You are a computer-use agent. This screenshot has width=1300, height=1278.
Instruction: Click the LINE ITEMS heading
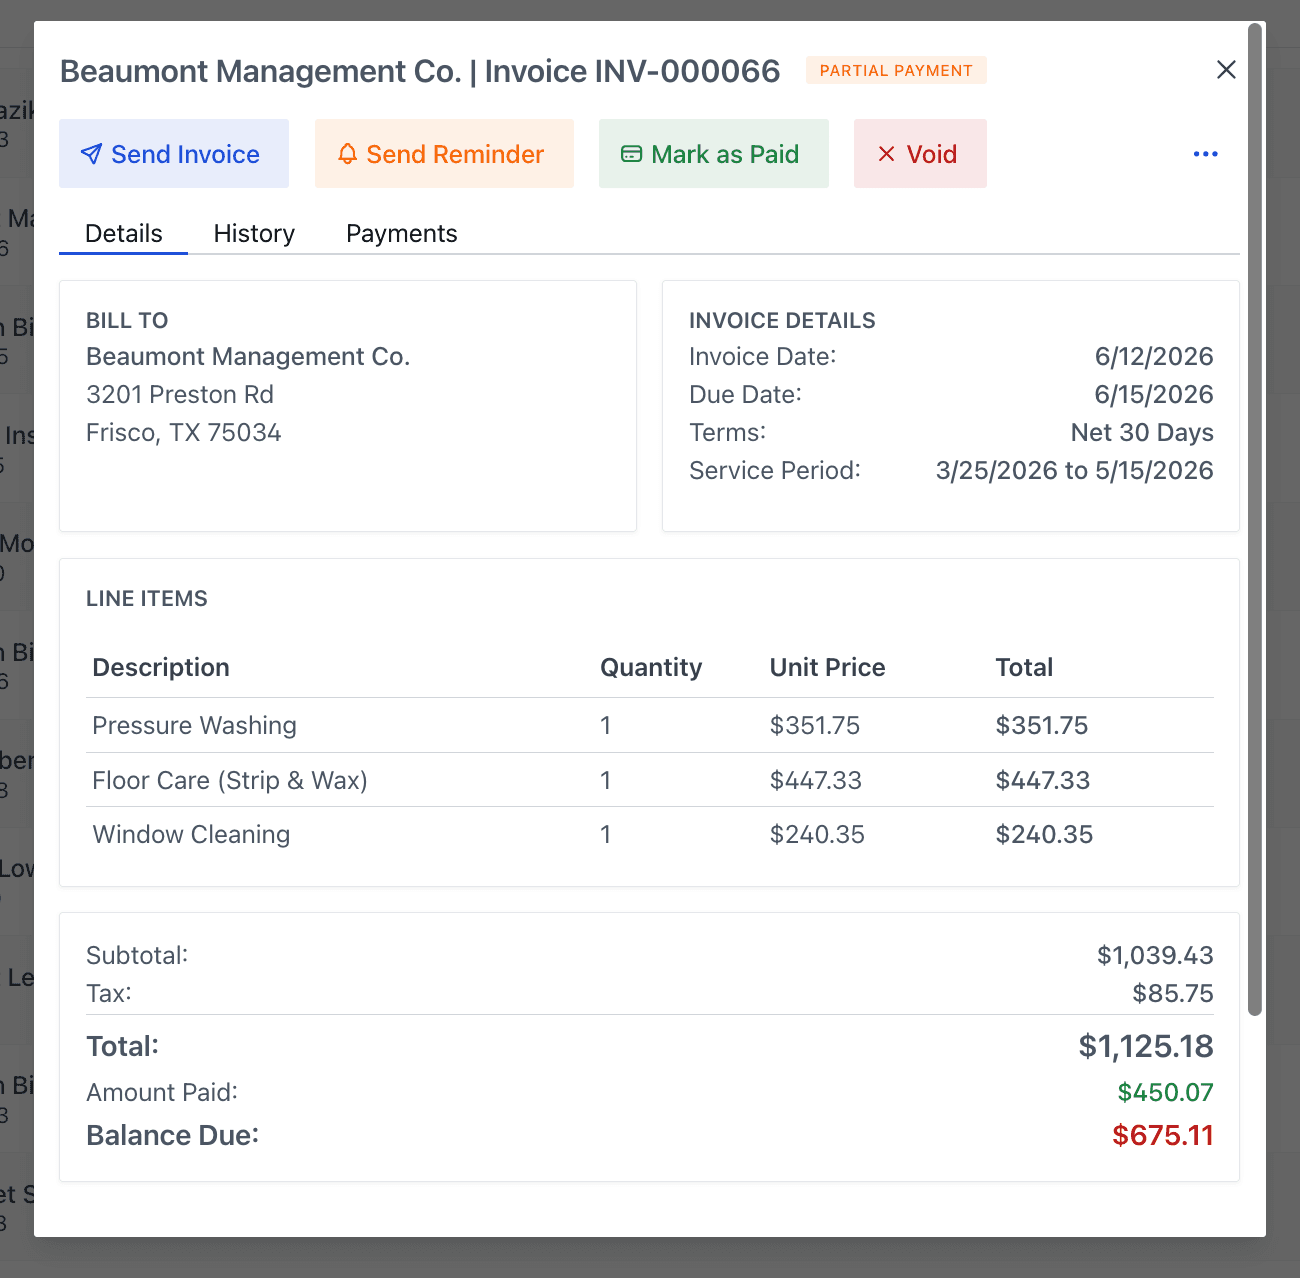[x=147, y=598]
